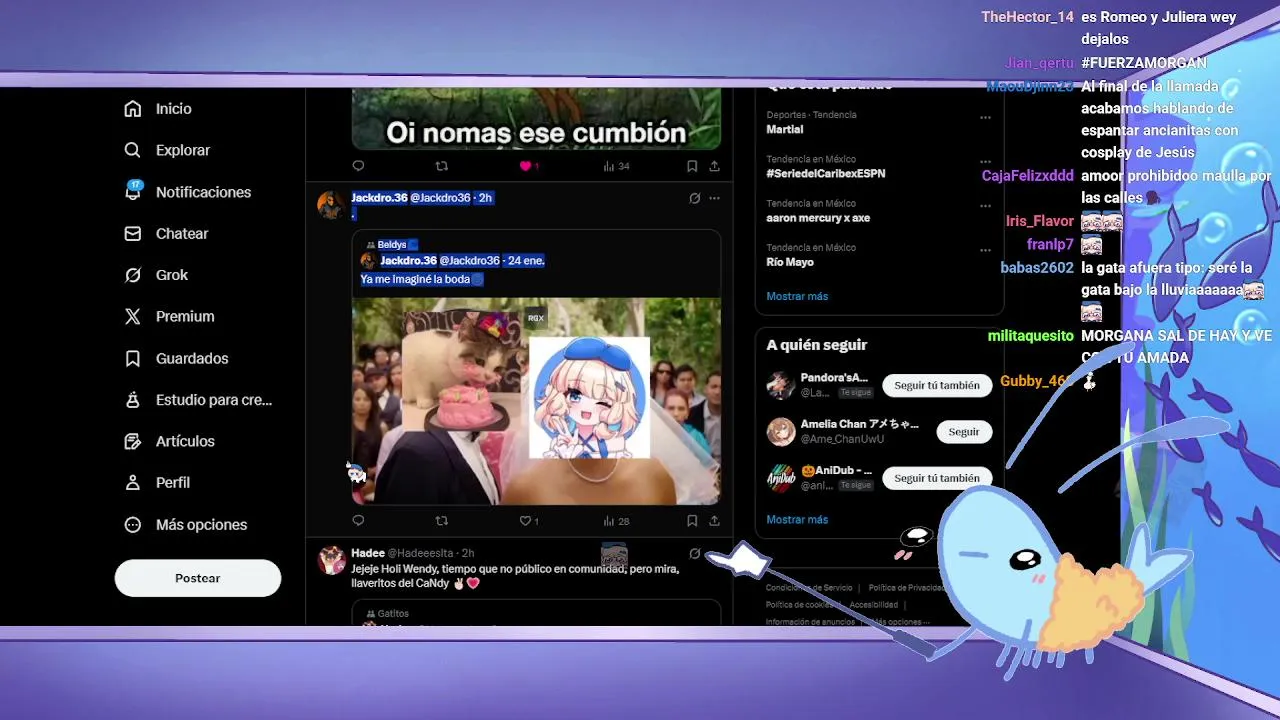Click Mostrar más under A quién seguir
Image resolution: width=1280 pixels, height=720 pixels.
tap(797, 519)
